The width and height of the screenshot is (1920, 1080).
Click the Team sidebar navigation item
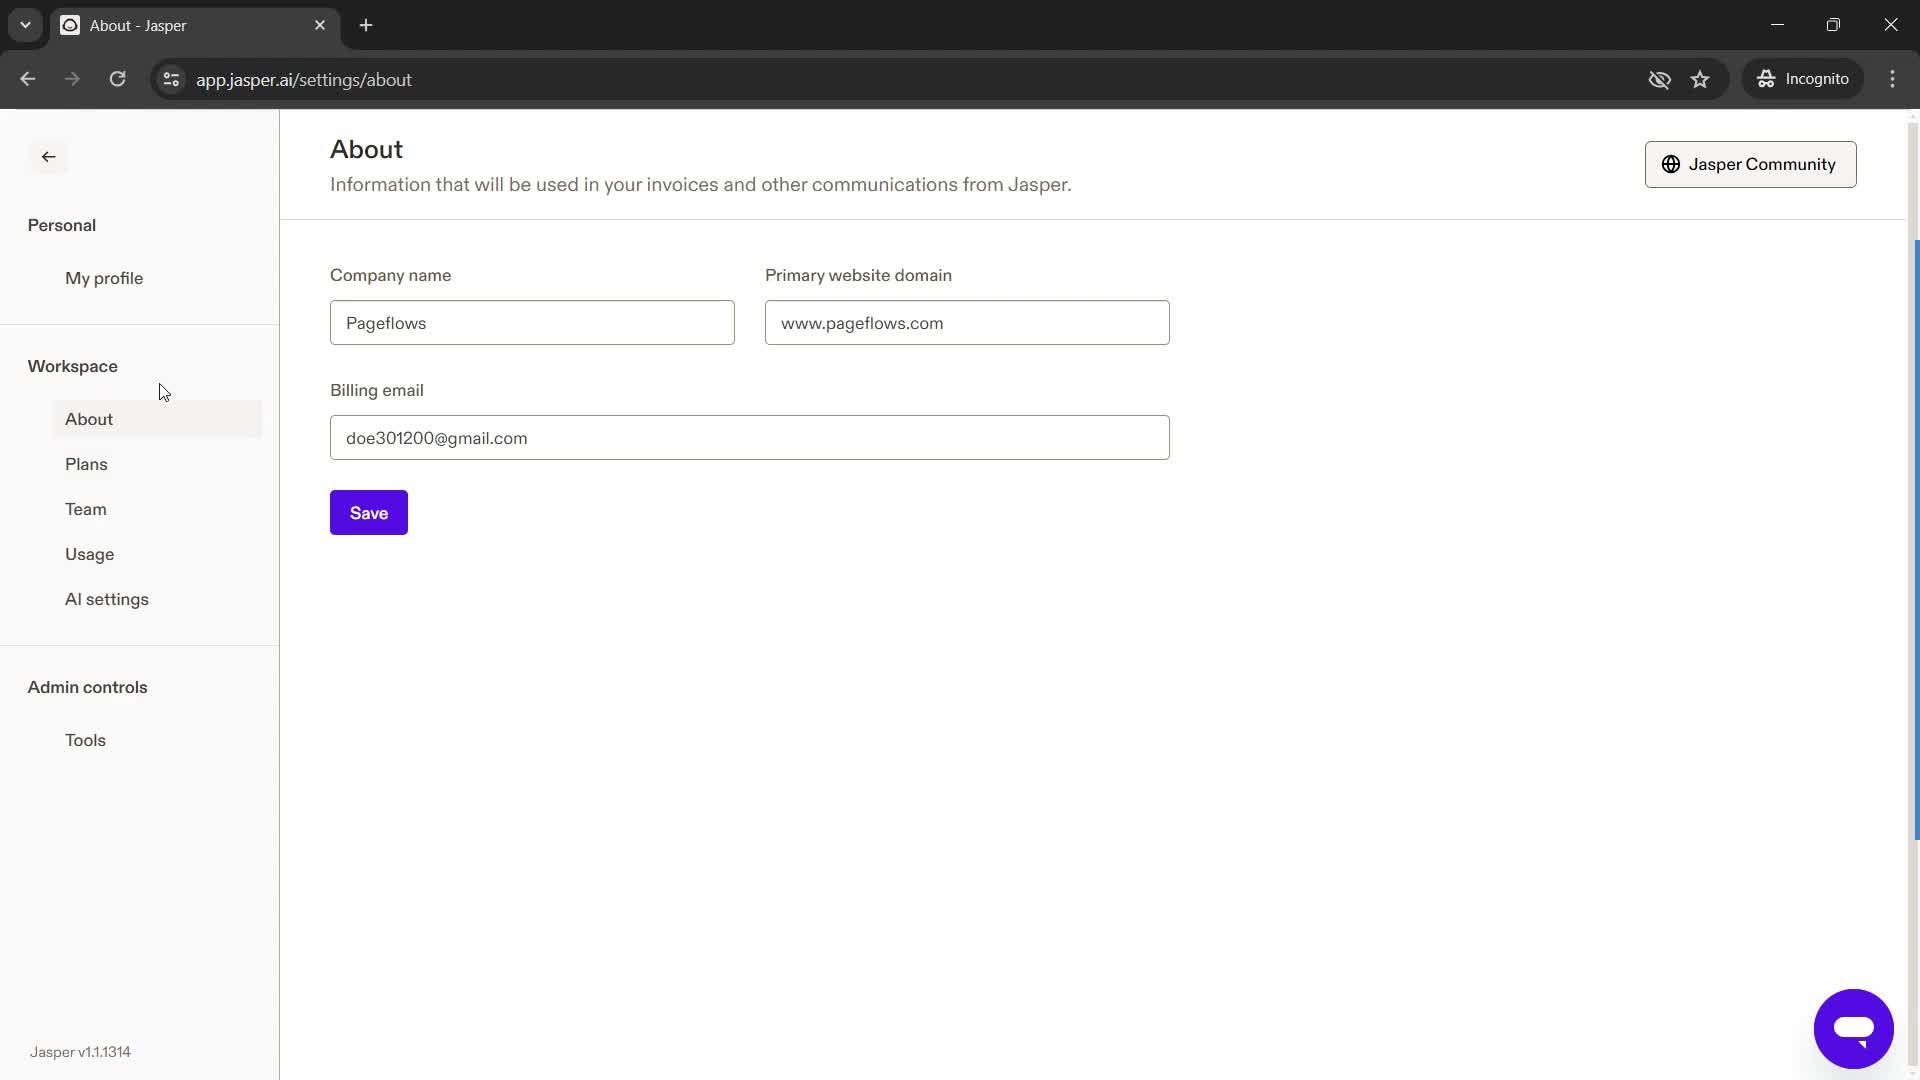pos(86,509)
